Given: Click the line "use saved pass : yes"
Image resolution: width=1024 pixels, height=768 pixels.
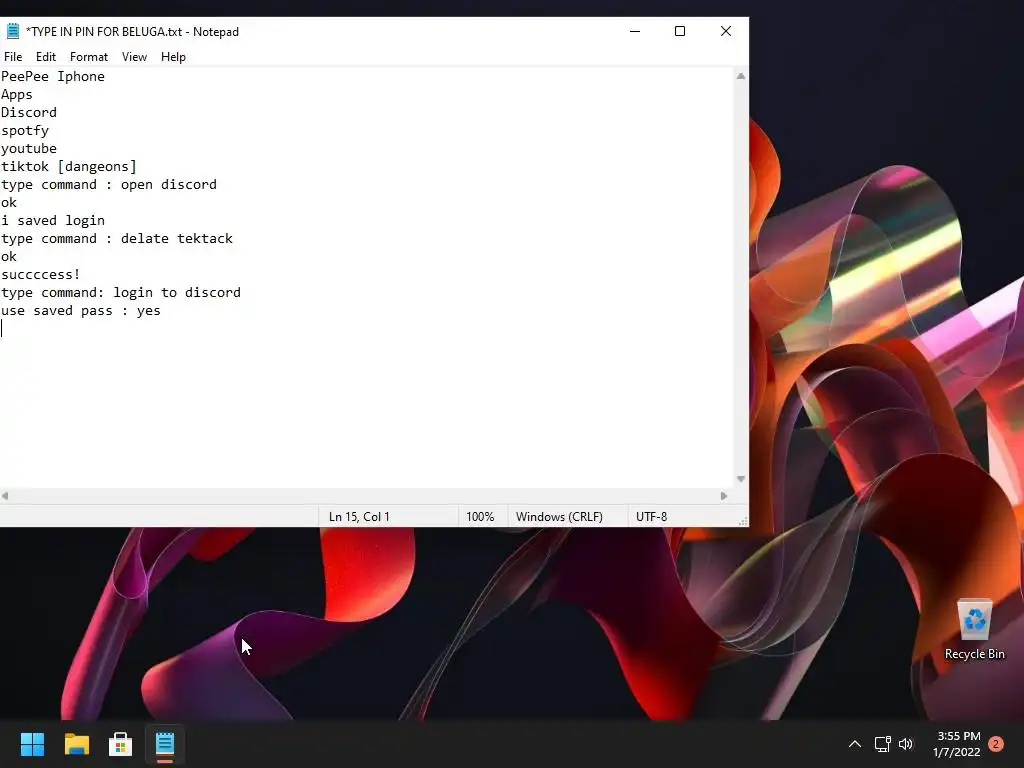Looking at the screenshot, I should 81,311.
